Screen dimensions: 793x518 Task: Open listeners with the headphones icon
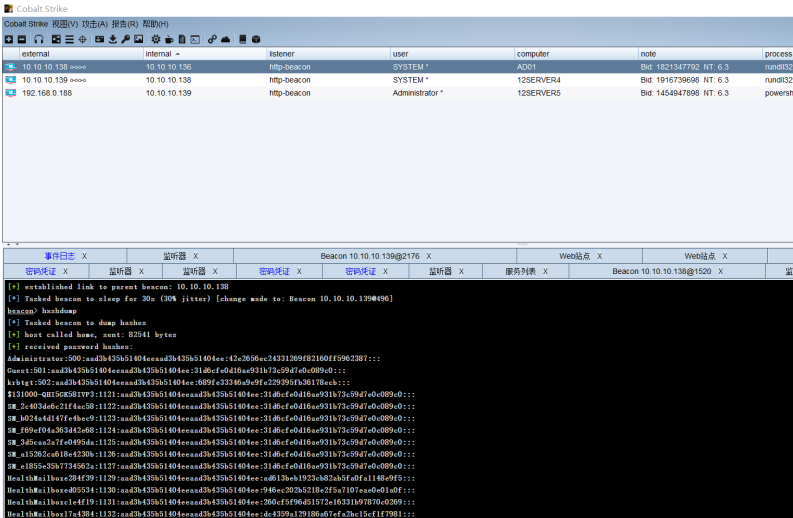(x=38, y=39)
